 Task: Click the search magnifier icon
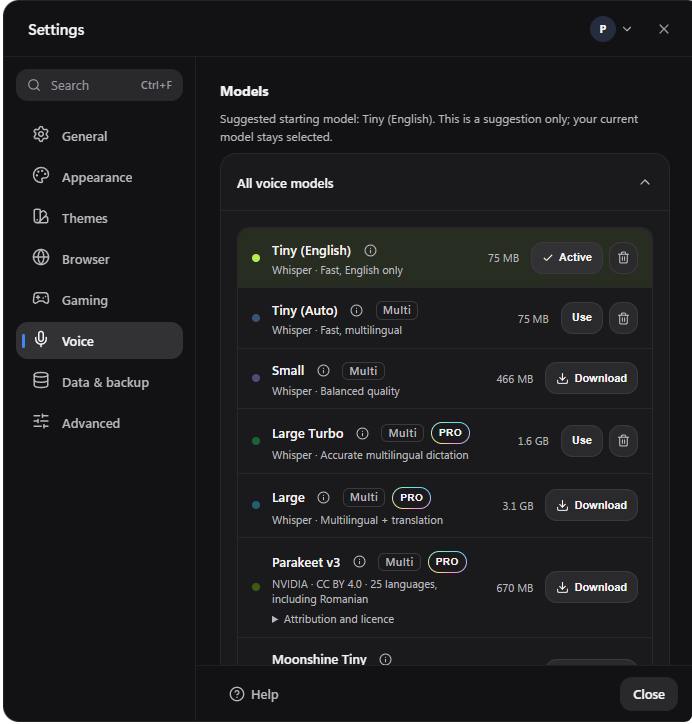pyautogui.click(x=34, y=85)
